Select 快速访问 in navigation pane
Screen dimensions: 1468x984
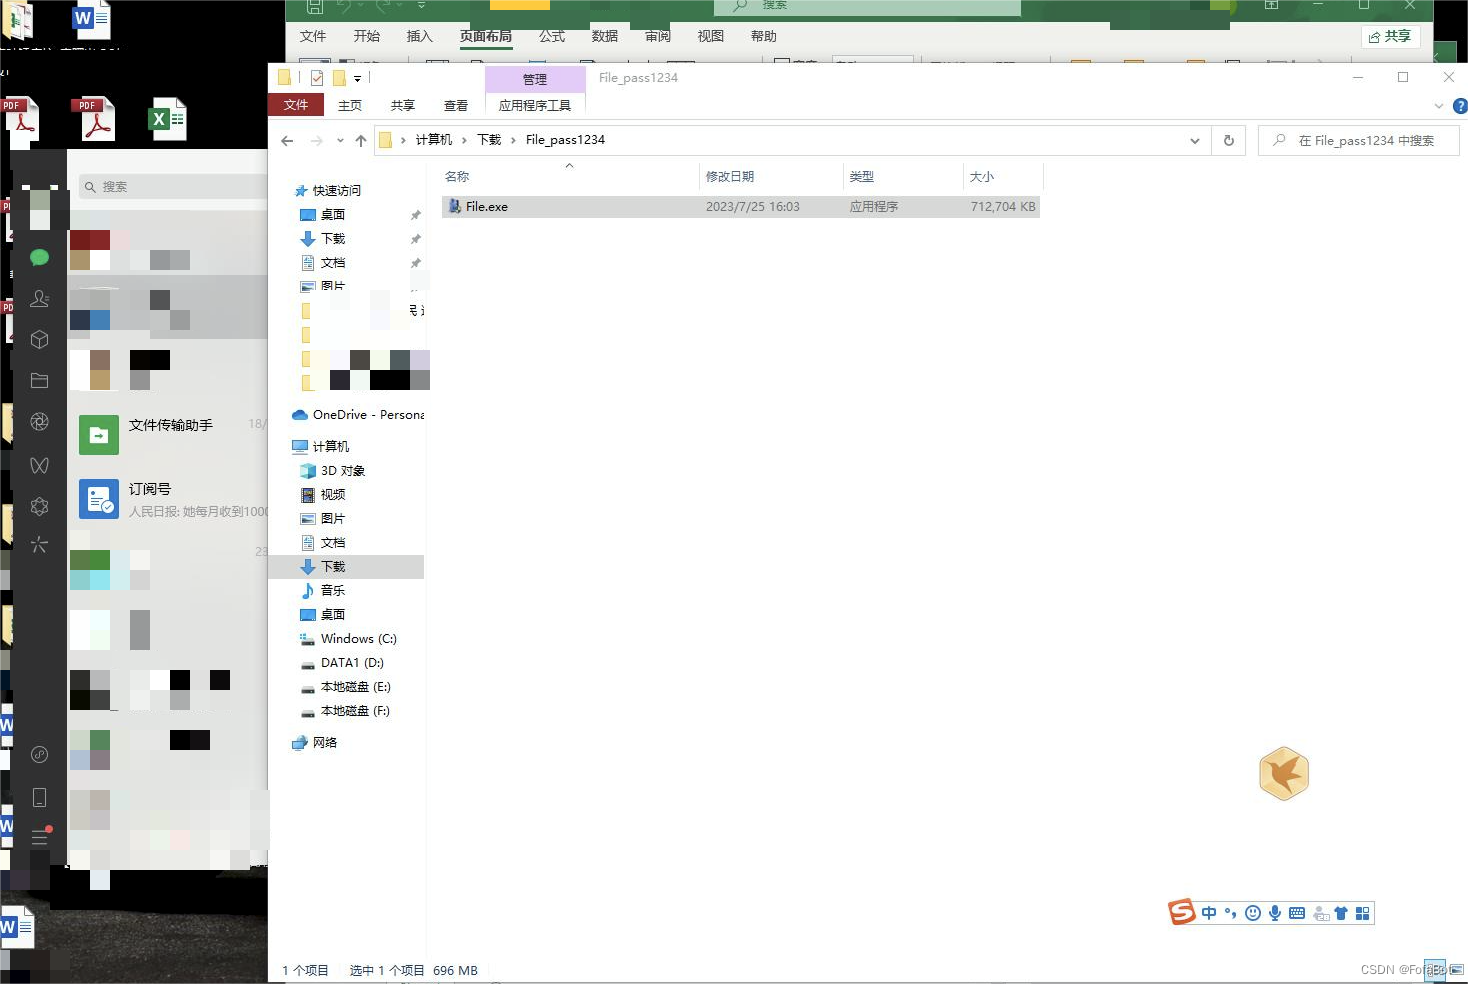coord(336,190)
